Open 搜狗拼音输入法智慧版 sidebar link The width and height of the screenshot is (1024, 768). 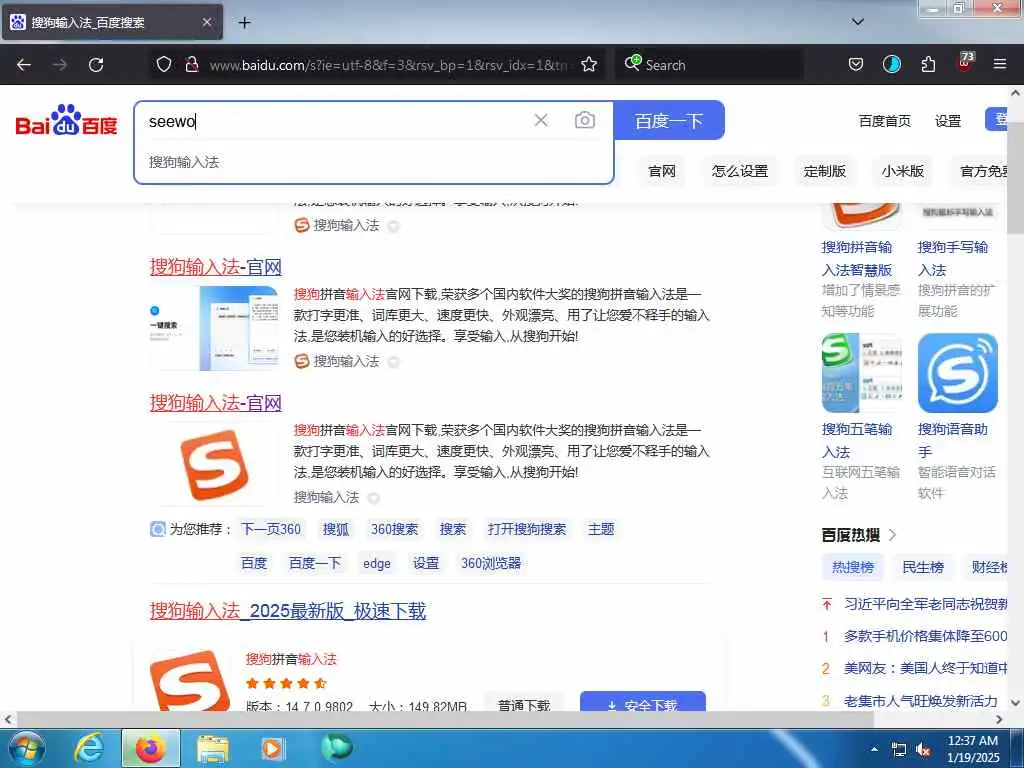tap(857, 259)
